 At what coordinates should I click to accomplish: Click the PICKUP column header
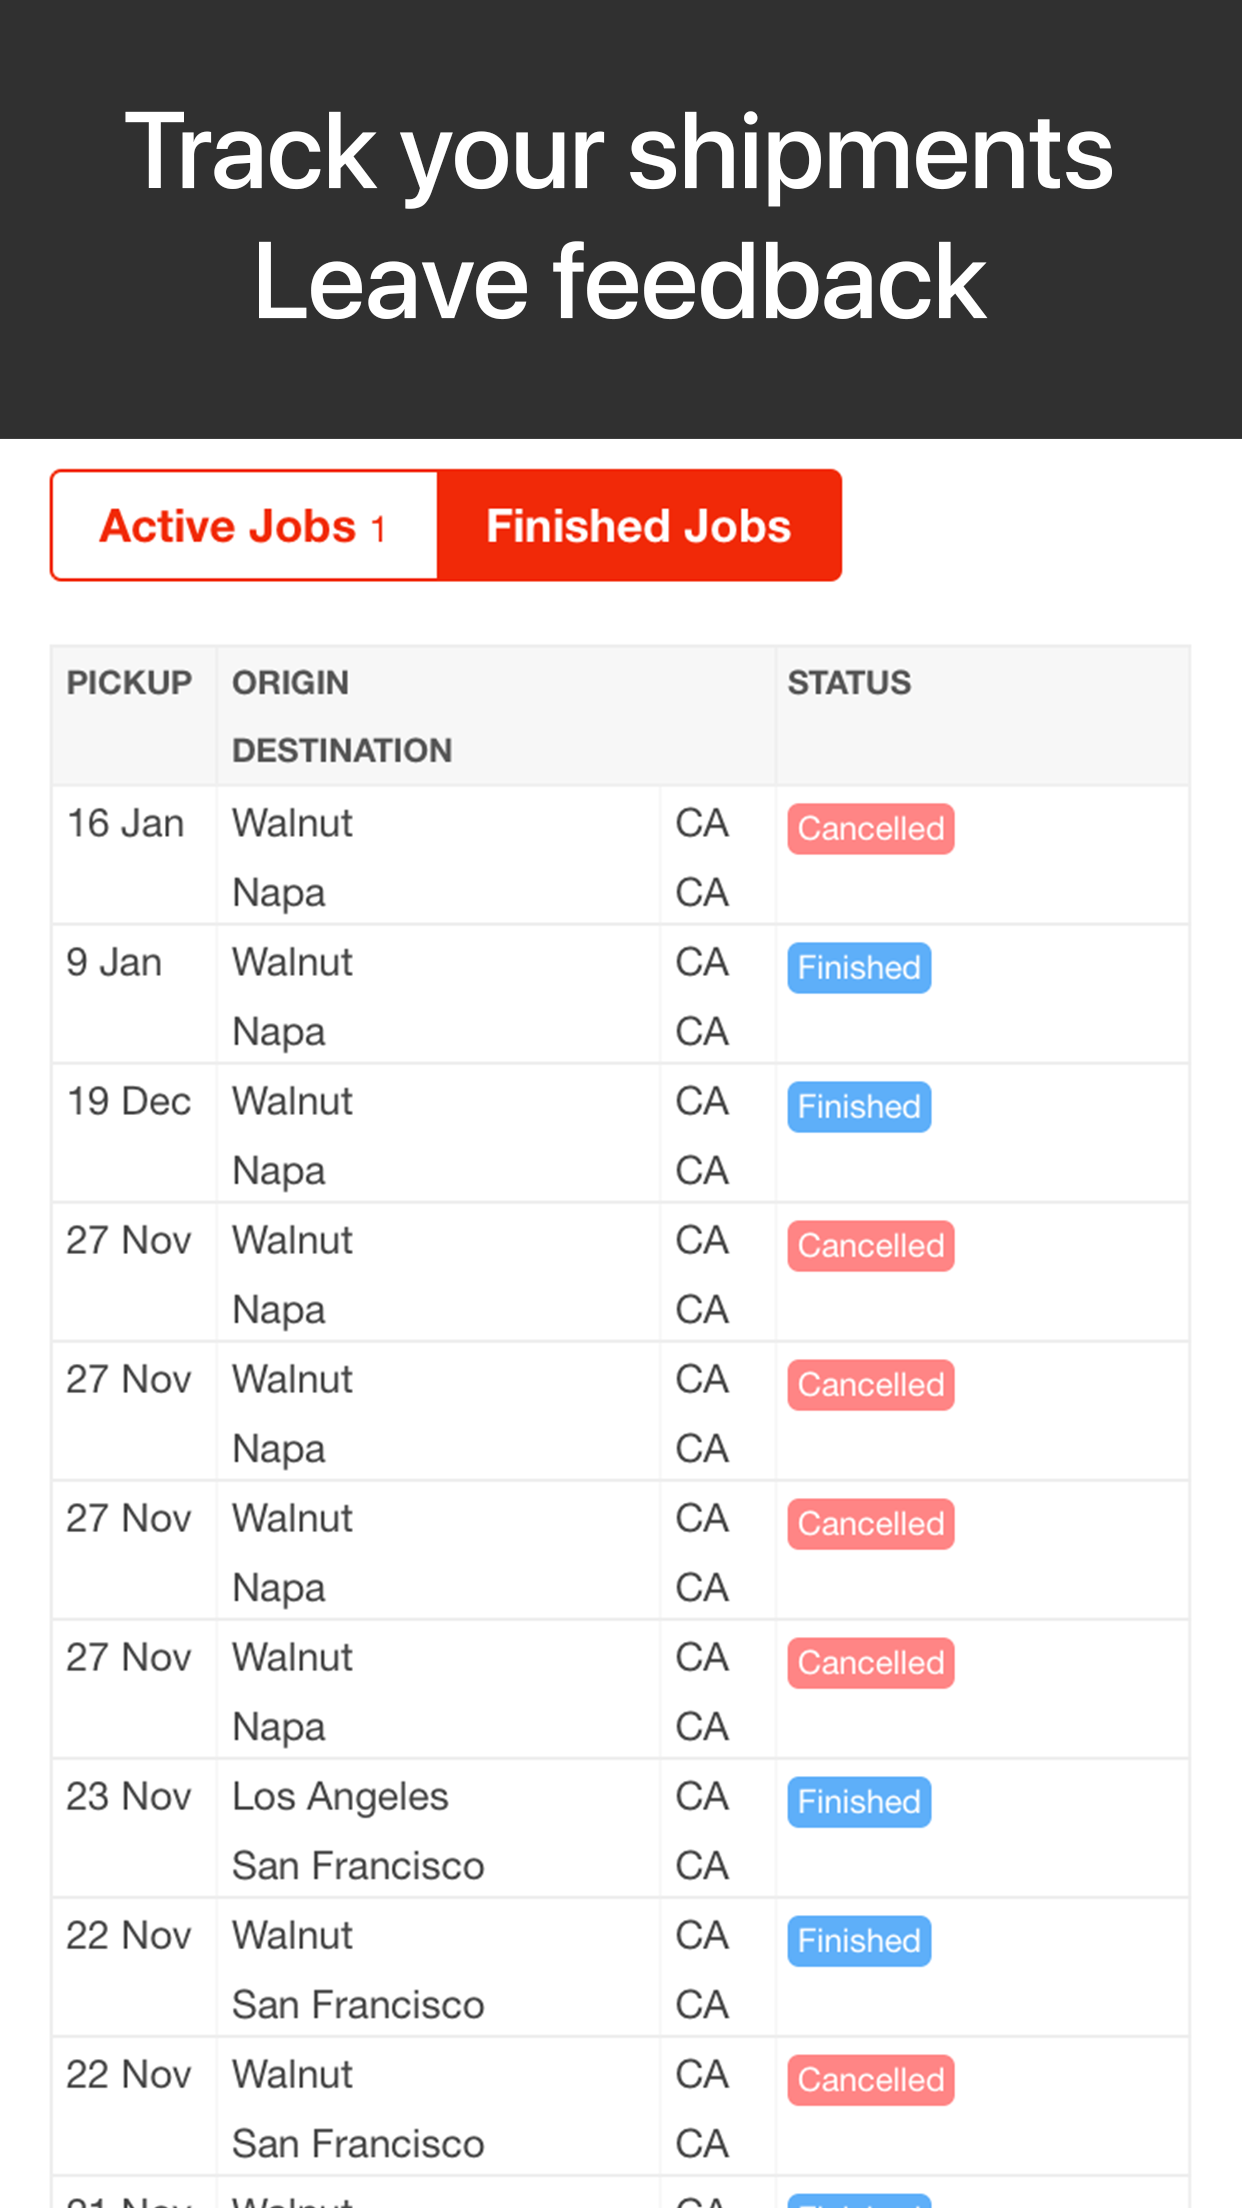tap(129, 683)
